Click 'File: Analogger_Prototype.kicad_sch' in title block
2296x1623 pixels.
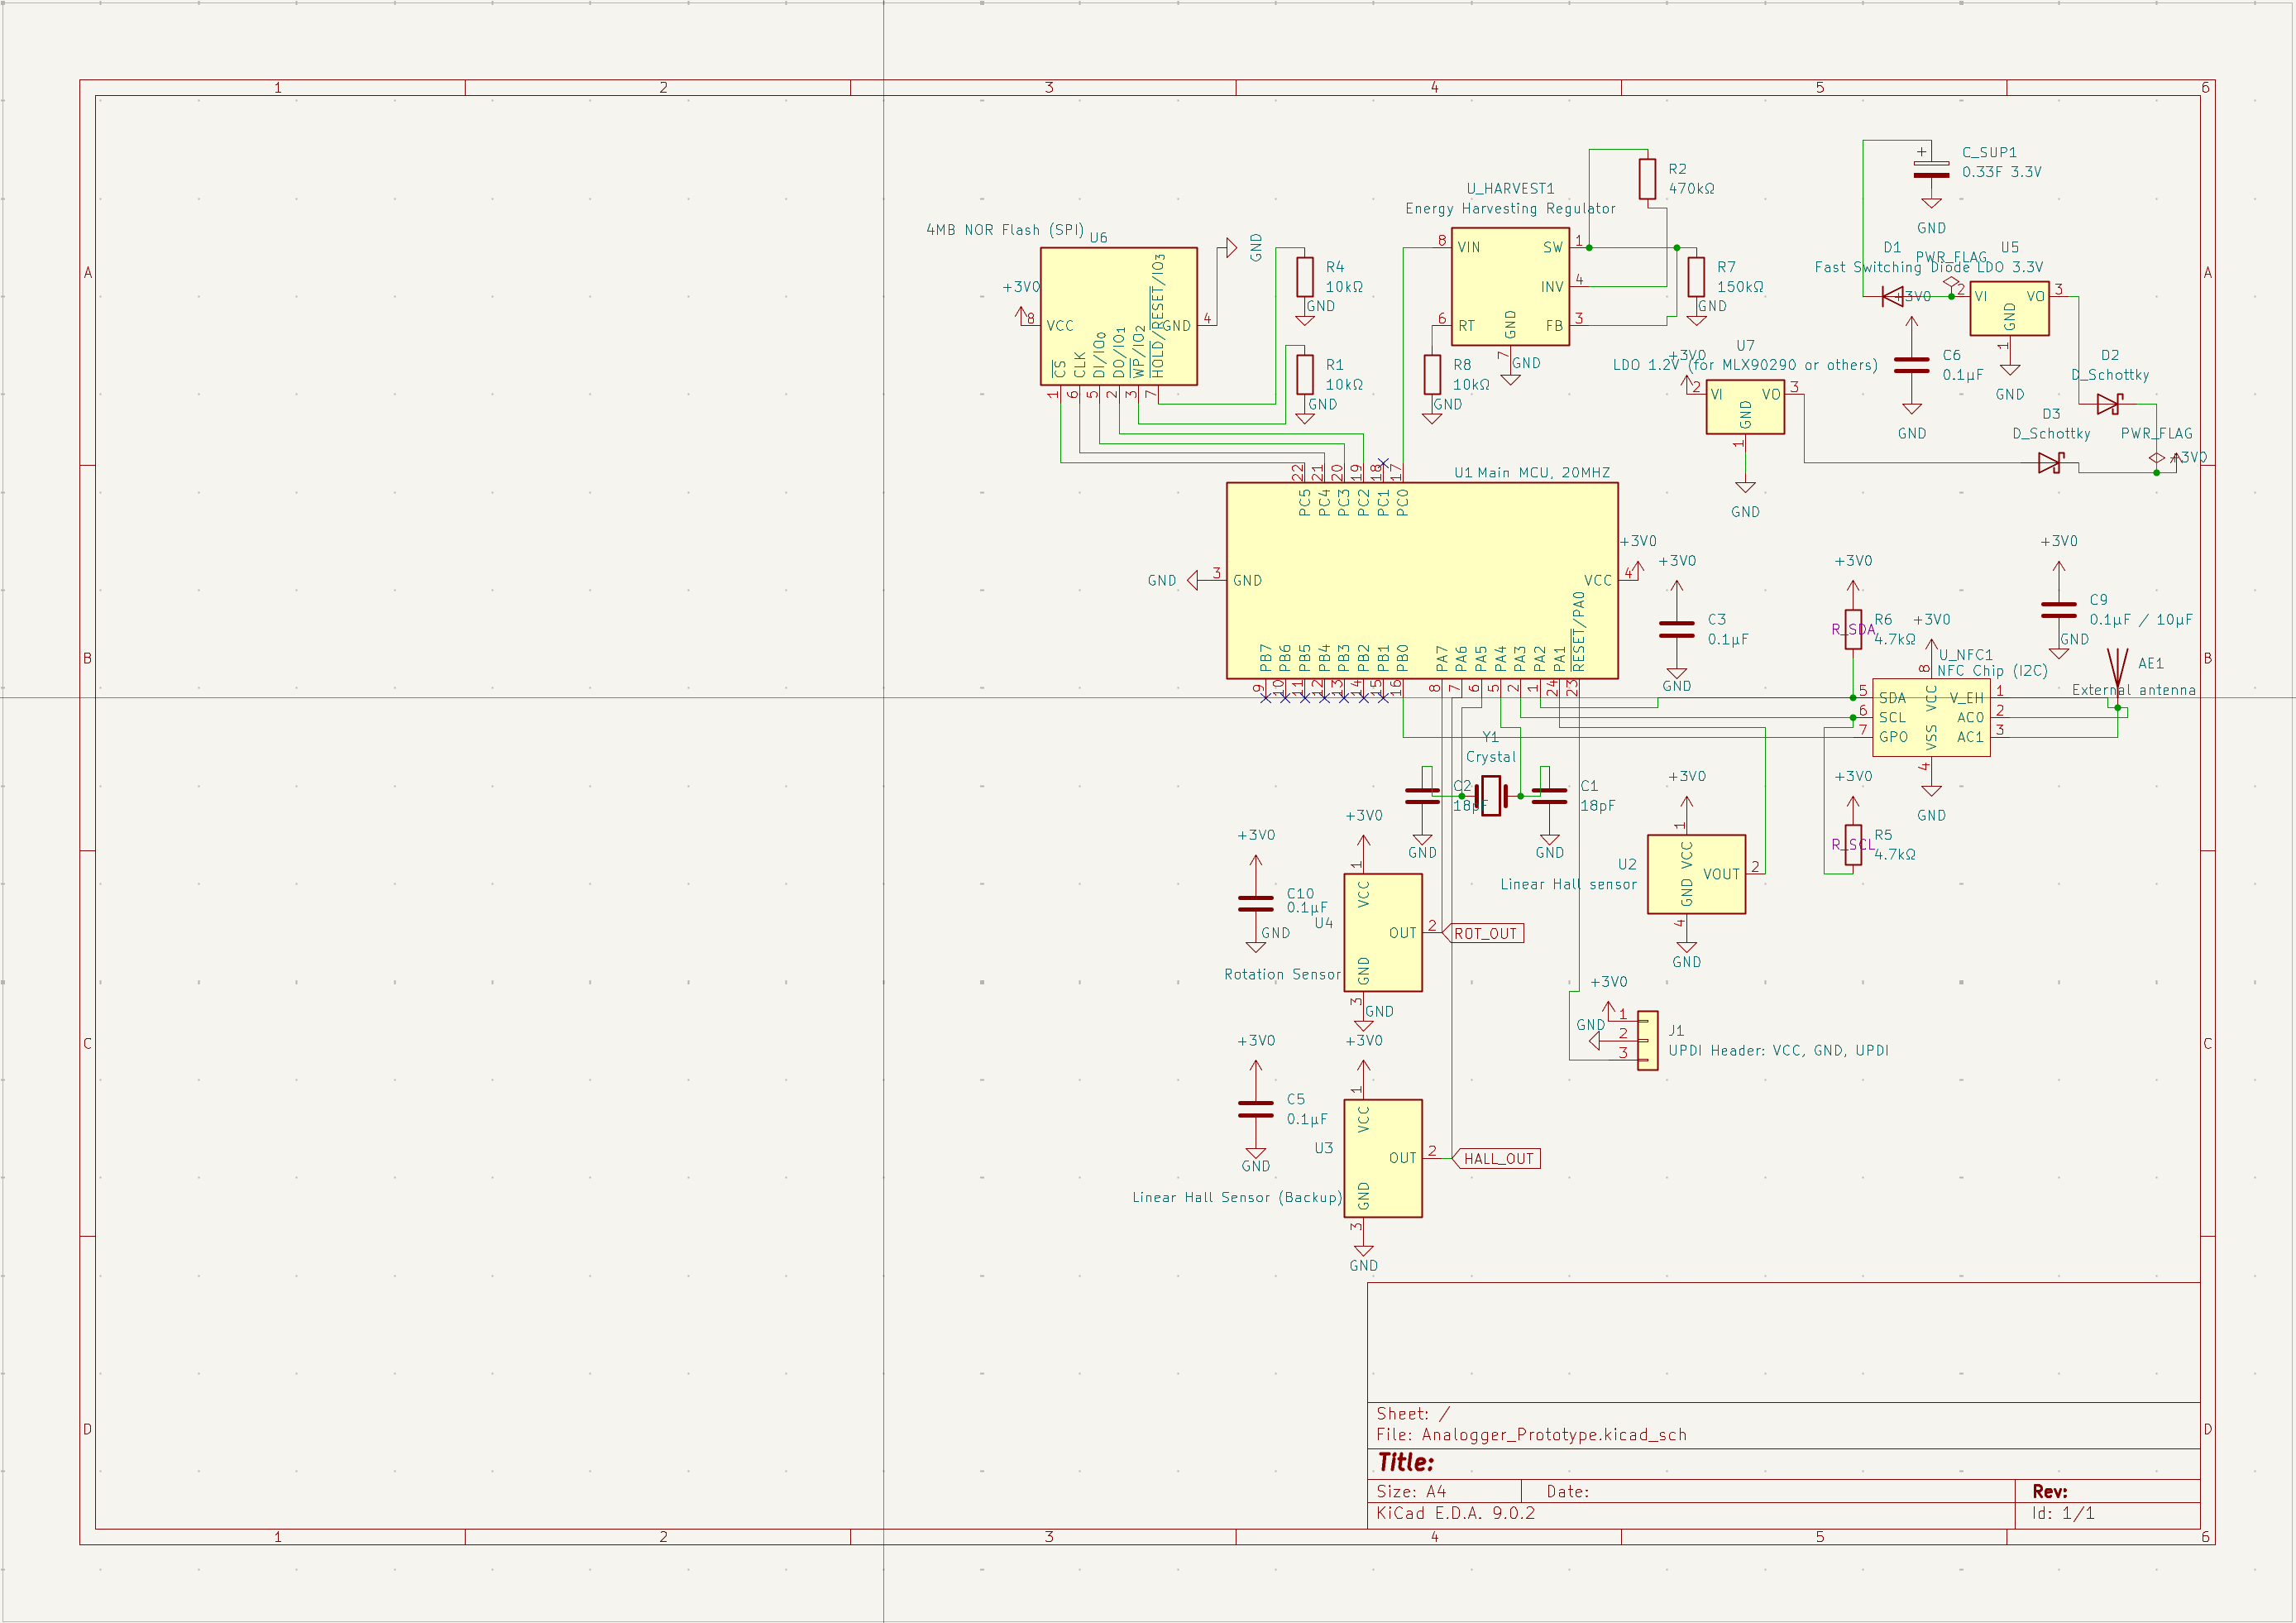1531,1435
